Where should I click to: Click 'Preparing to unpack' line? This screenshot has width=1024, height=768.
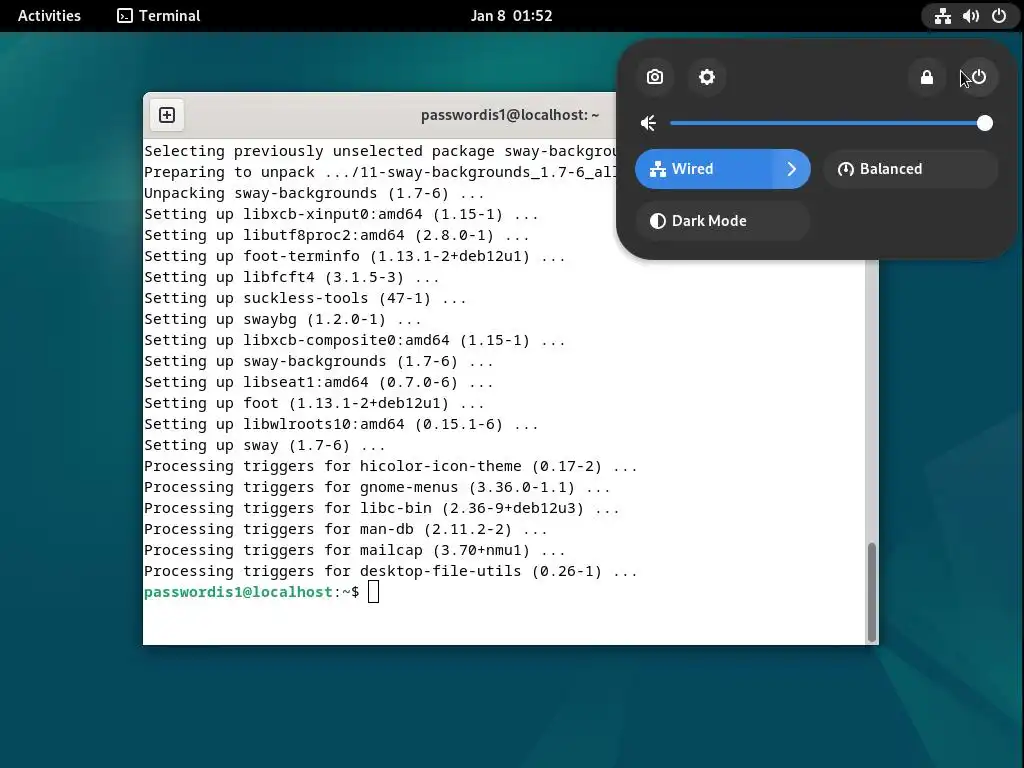(x=380, y=172)
